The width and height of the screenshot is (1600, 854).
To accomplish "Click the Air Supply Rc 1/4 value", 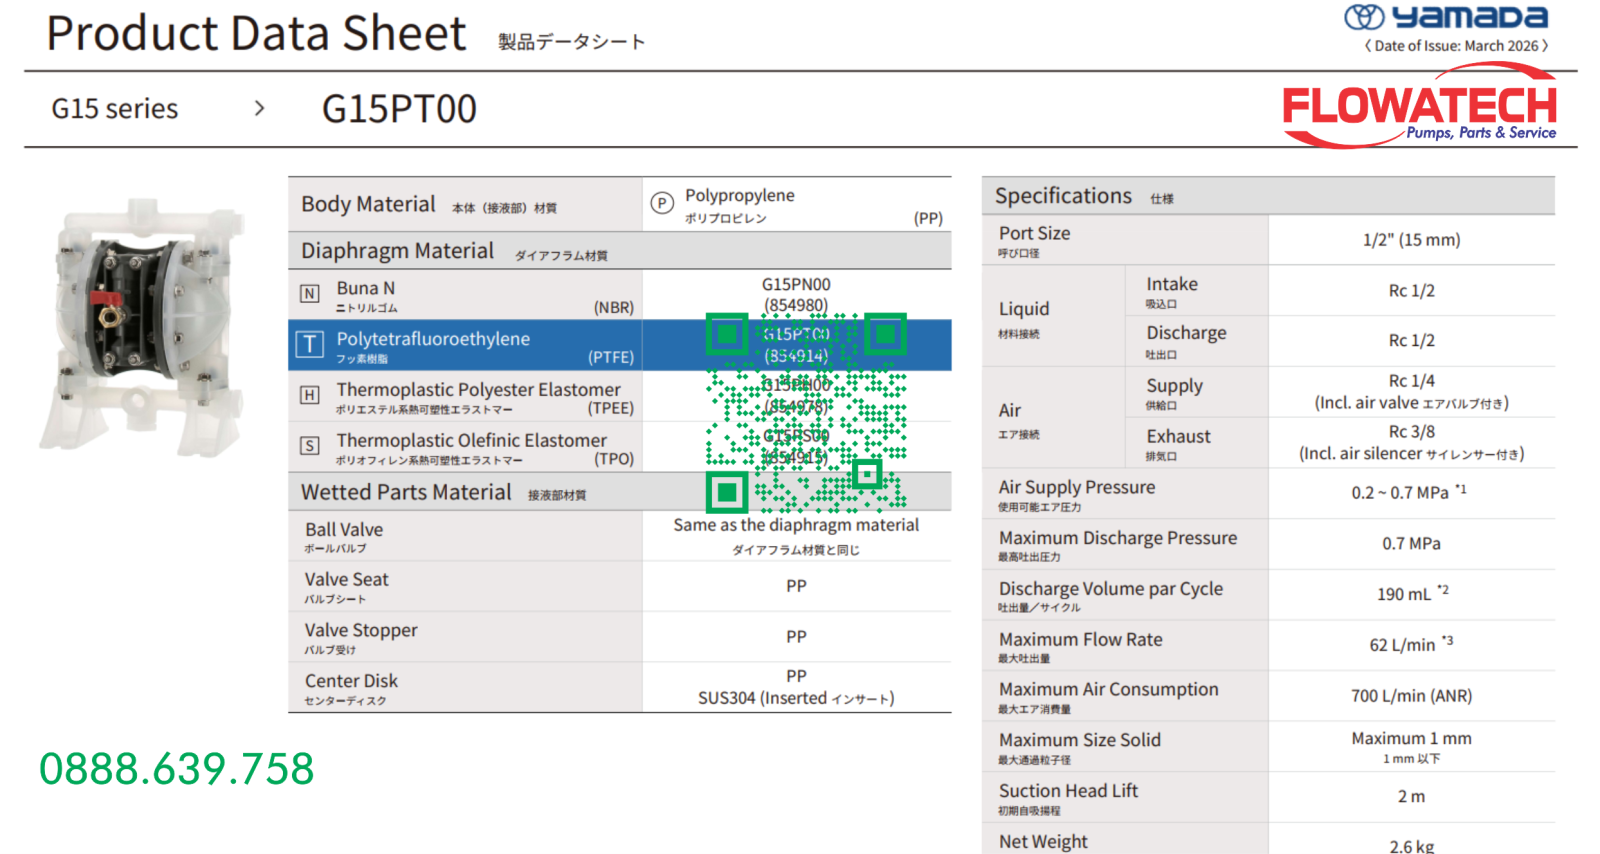I will (1411, 381).
